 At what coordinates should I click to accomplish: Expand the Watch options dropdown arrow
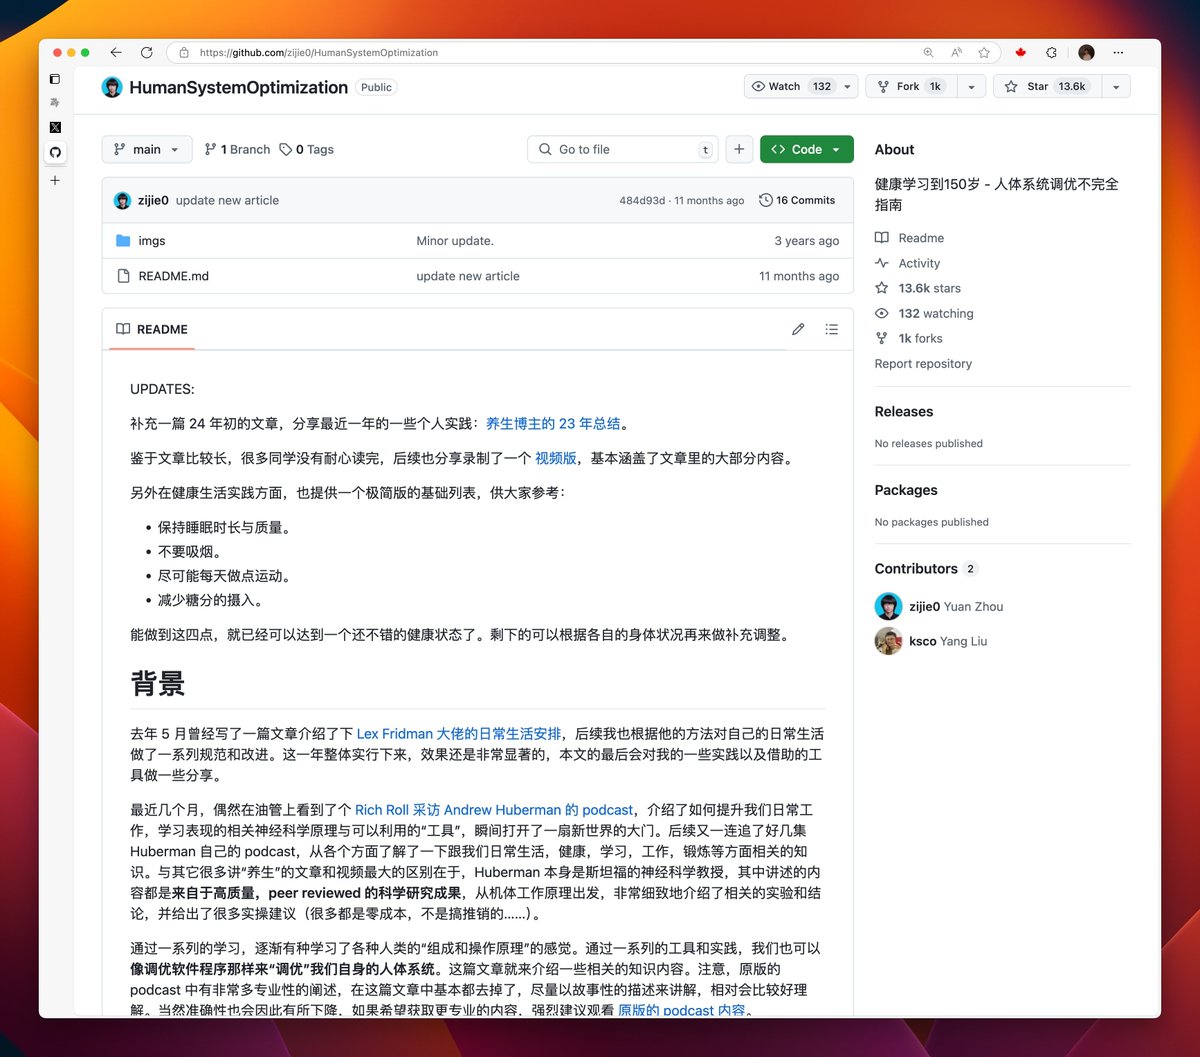(x=845, y=86)
